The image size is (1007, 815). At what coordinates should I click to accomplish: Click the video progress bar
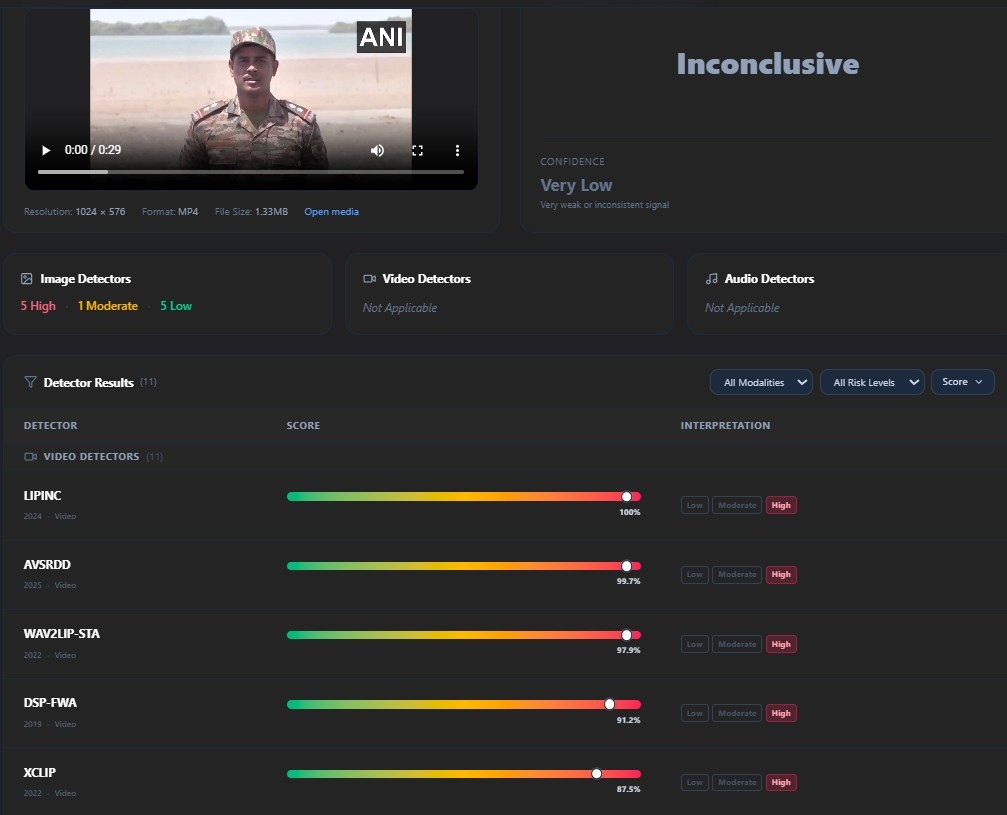(x=250, y=172)
